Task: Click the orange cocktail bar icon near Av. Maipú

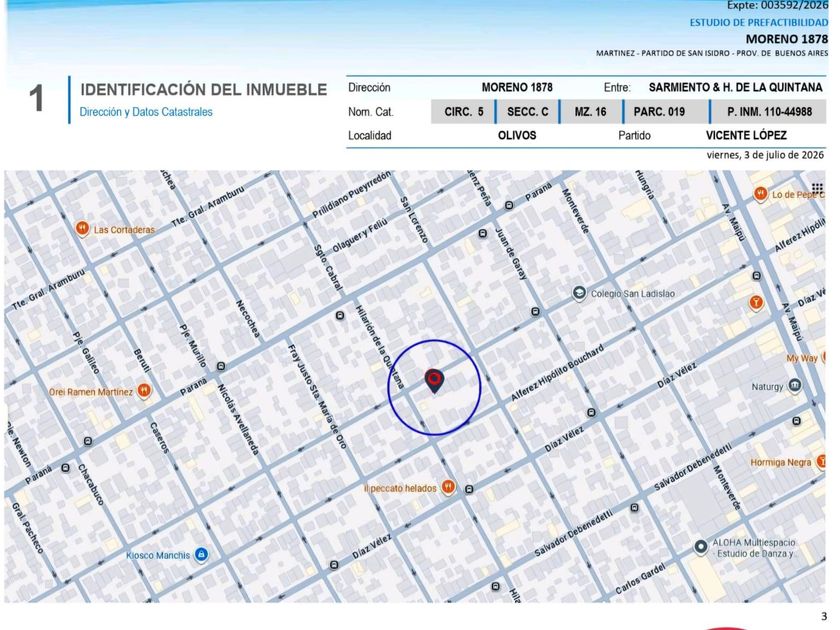Action: pyautogui.click(x=756, y=303)
